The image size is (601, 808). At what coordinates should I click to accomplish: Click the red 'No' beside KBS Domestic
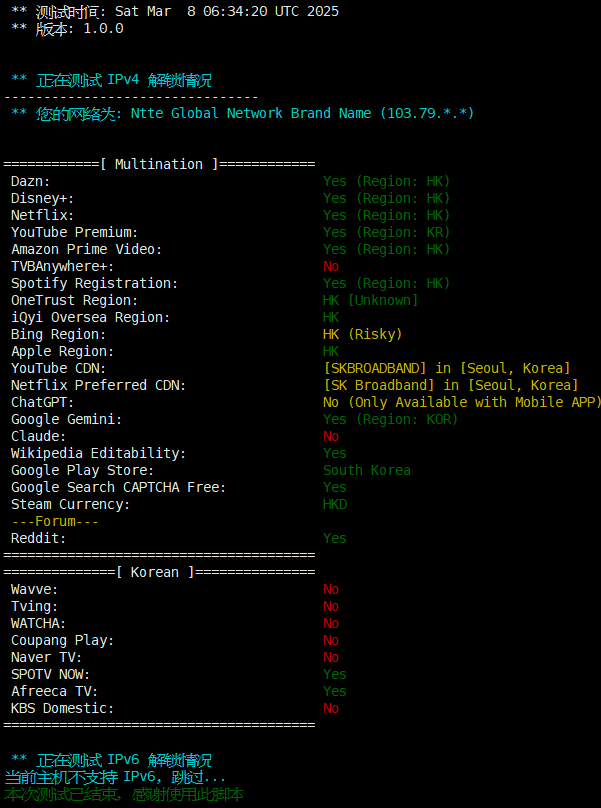331,709
